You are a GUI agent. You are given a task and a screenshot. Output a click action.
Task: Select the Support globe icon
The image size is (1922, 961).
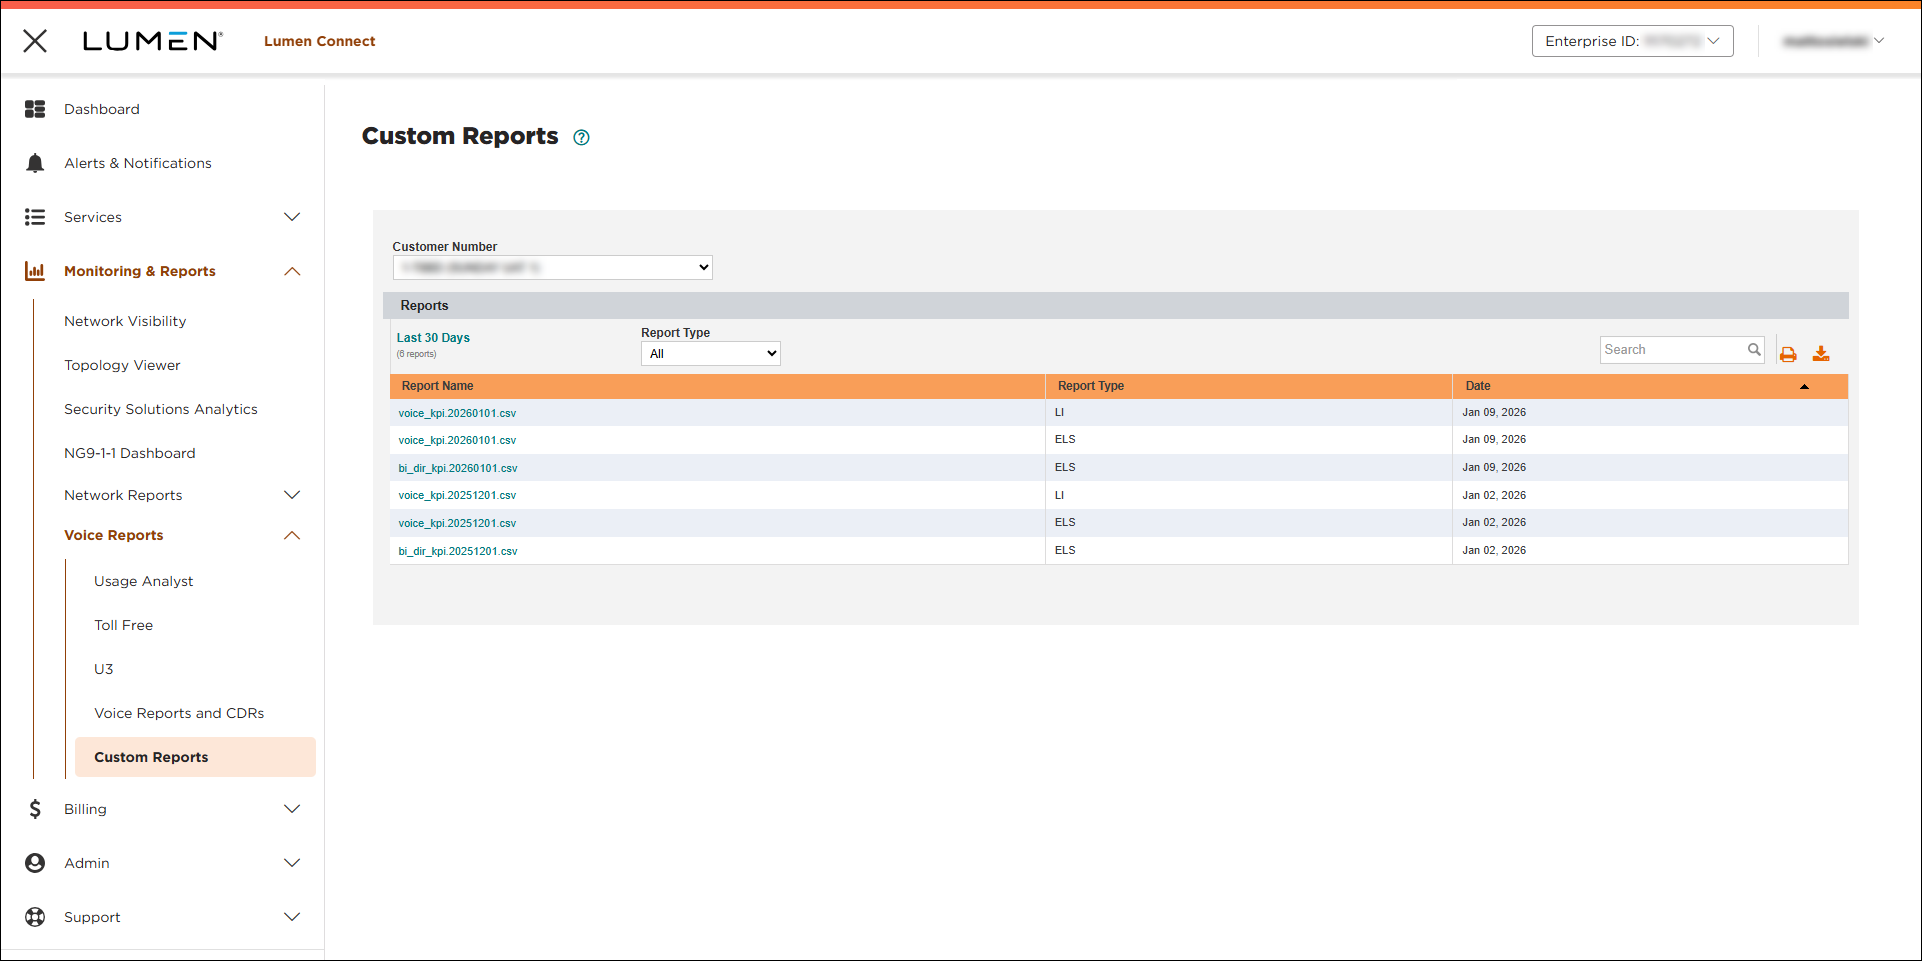pos(35,916)
